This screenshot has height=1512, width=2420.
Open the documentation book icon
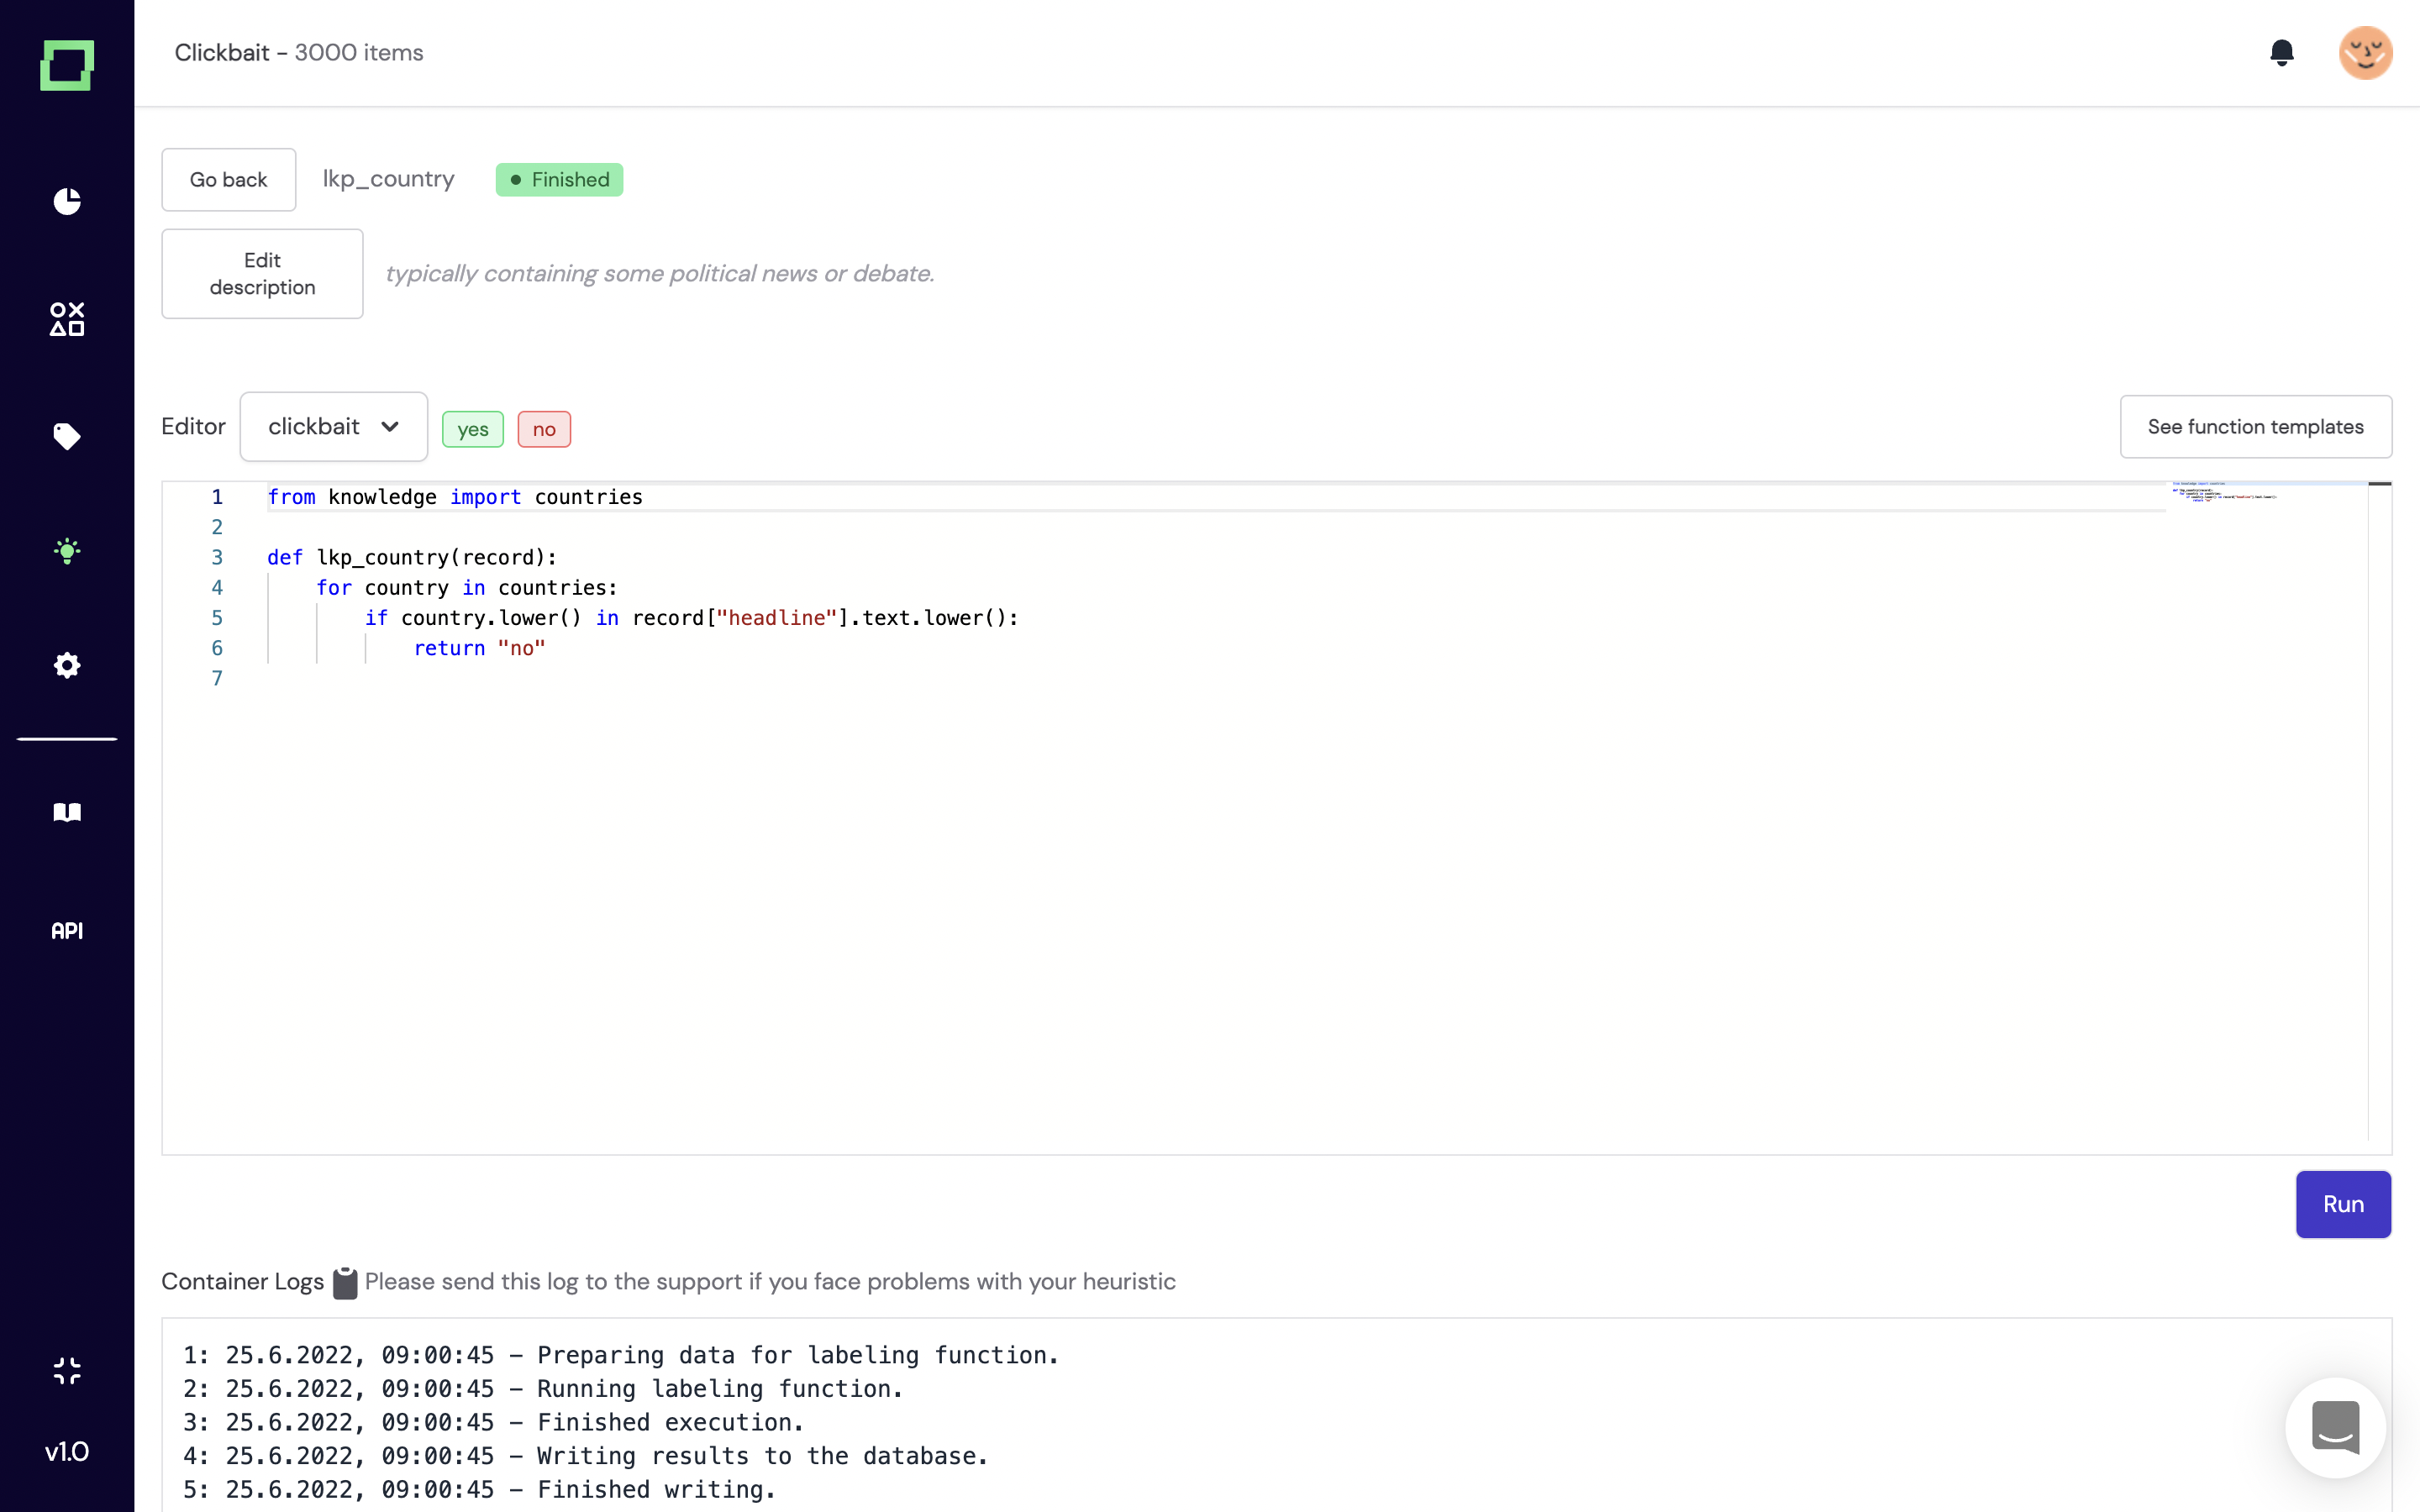click(67, 811)
